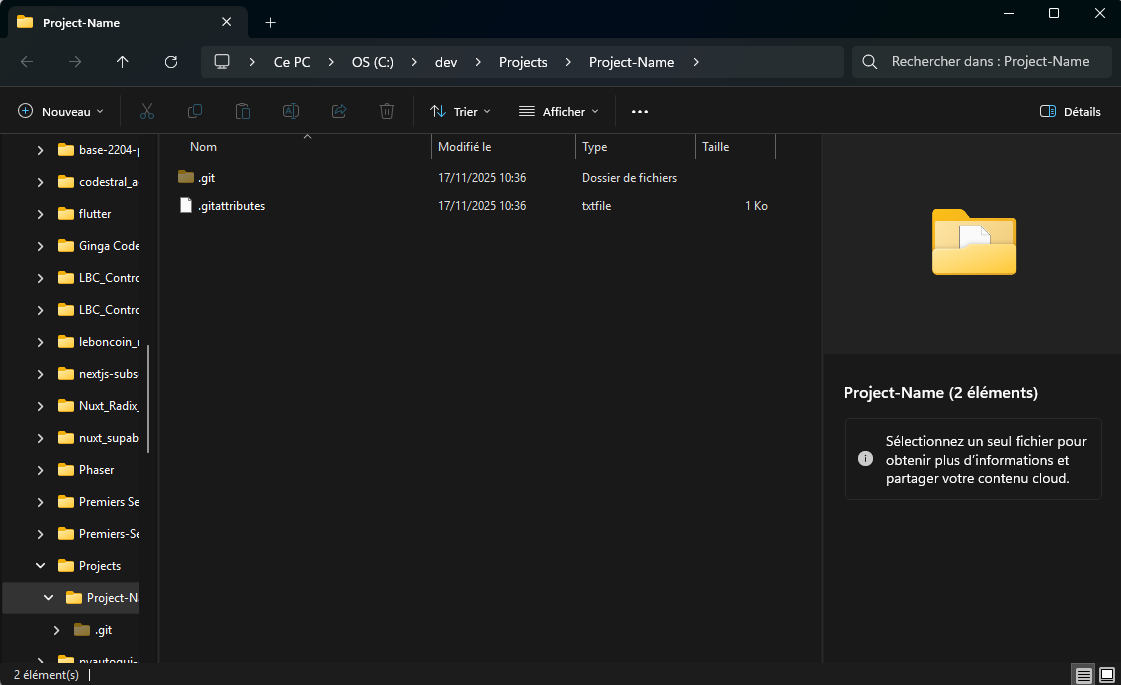Sort by the Type column header
1121x685 pixels.
[x=595, y=147]
